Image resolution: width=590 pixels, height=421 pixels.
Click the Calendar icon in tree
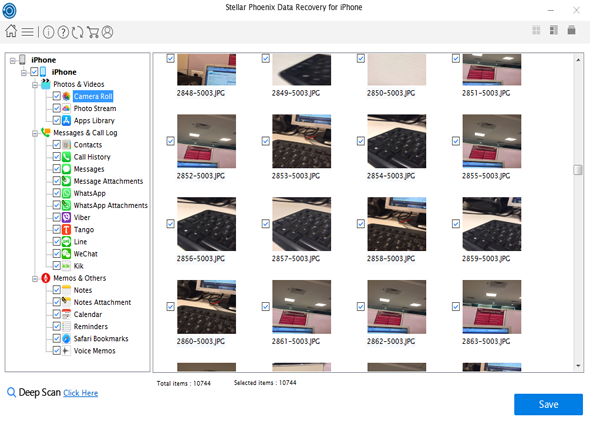(x=66, y=315)
